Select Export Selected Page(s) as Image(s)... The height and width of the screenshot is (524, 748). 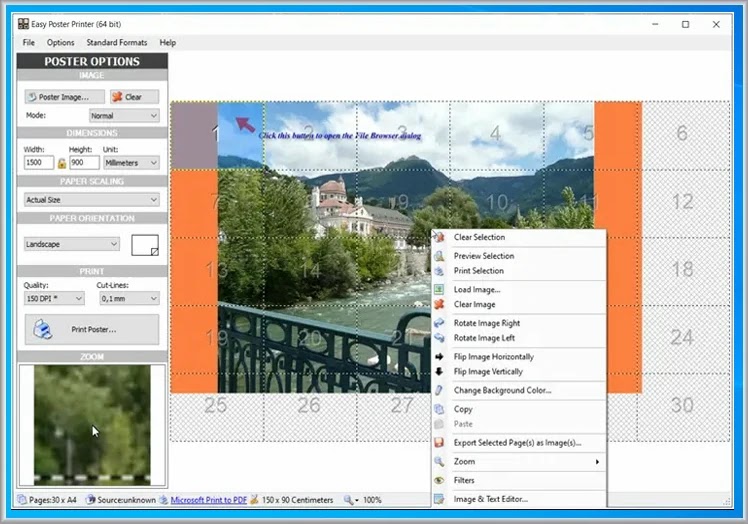click(x=519, y=443)
